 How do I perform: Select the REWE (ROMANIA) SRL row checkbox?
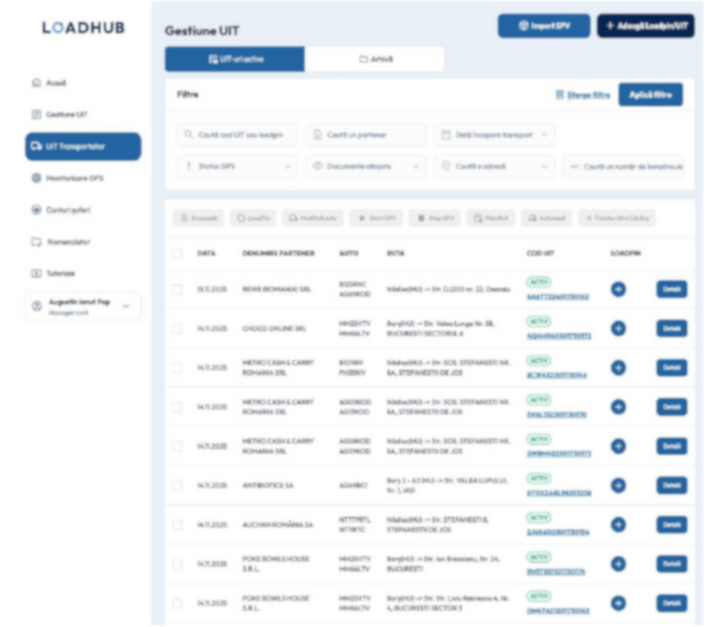[177, 289]
